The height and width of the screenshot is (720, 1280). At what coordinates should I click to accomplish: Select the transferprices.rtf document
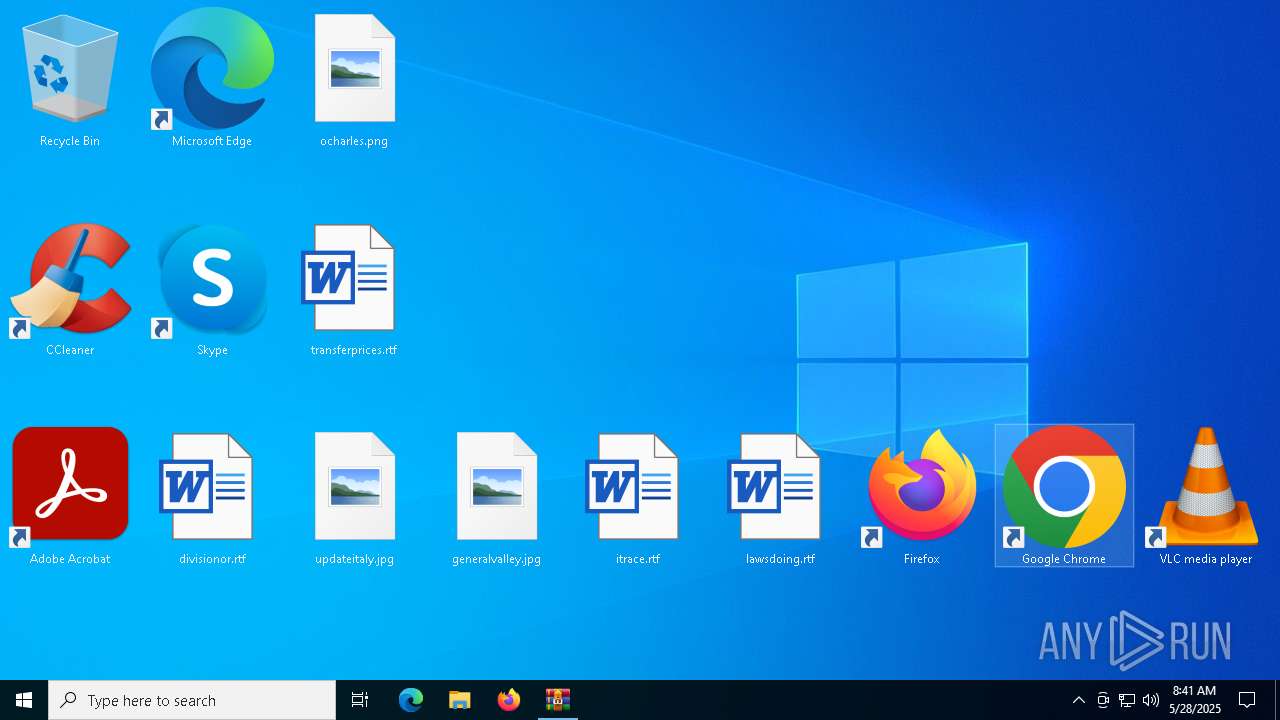(x=354, y=290)
